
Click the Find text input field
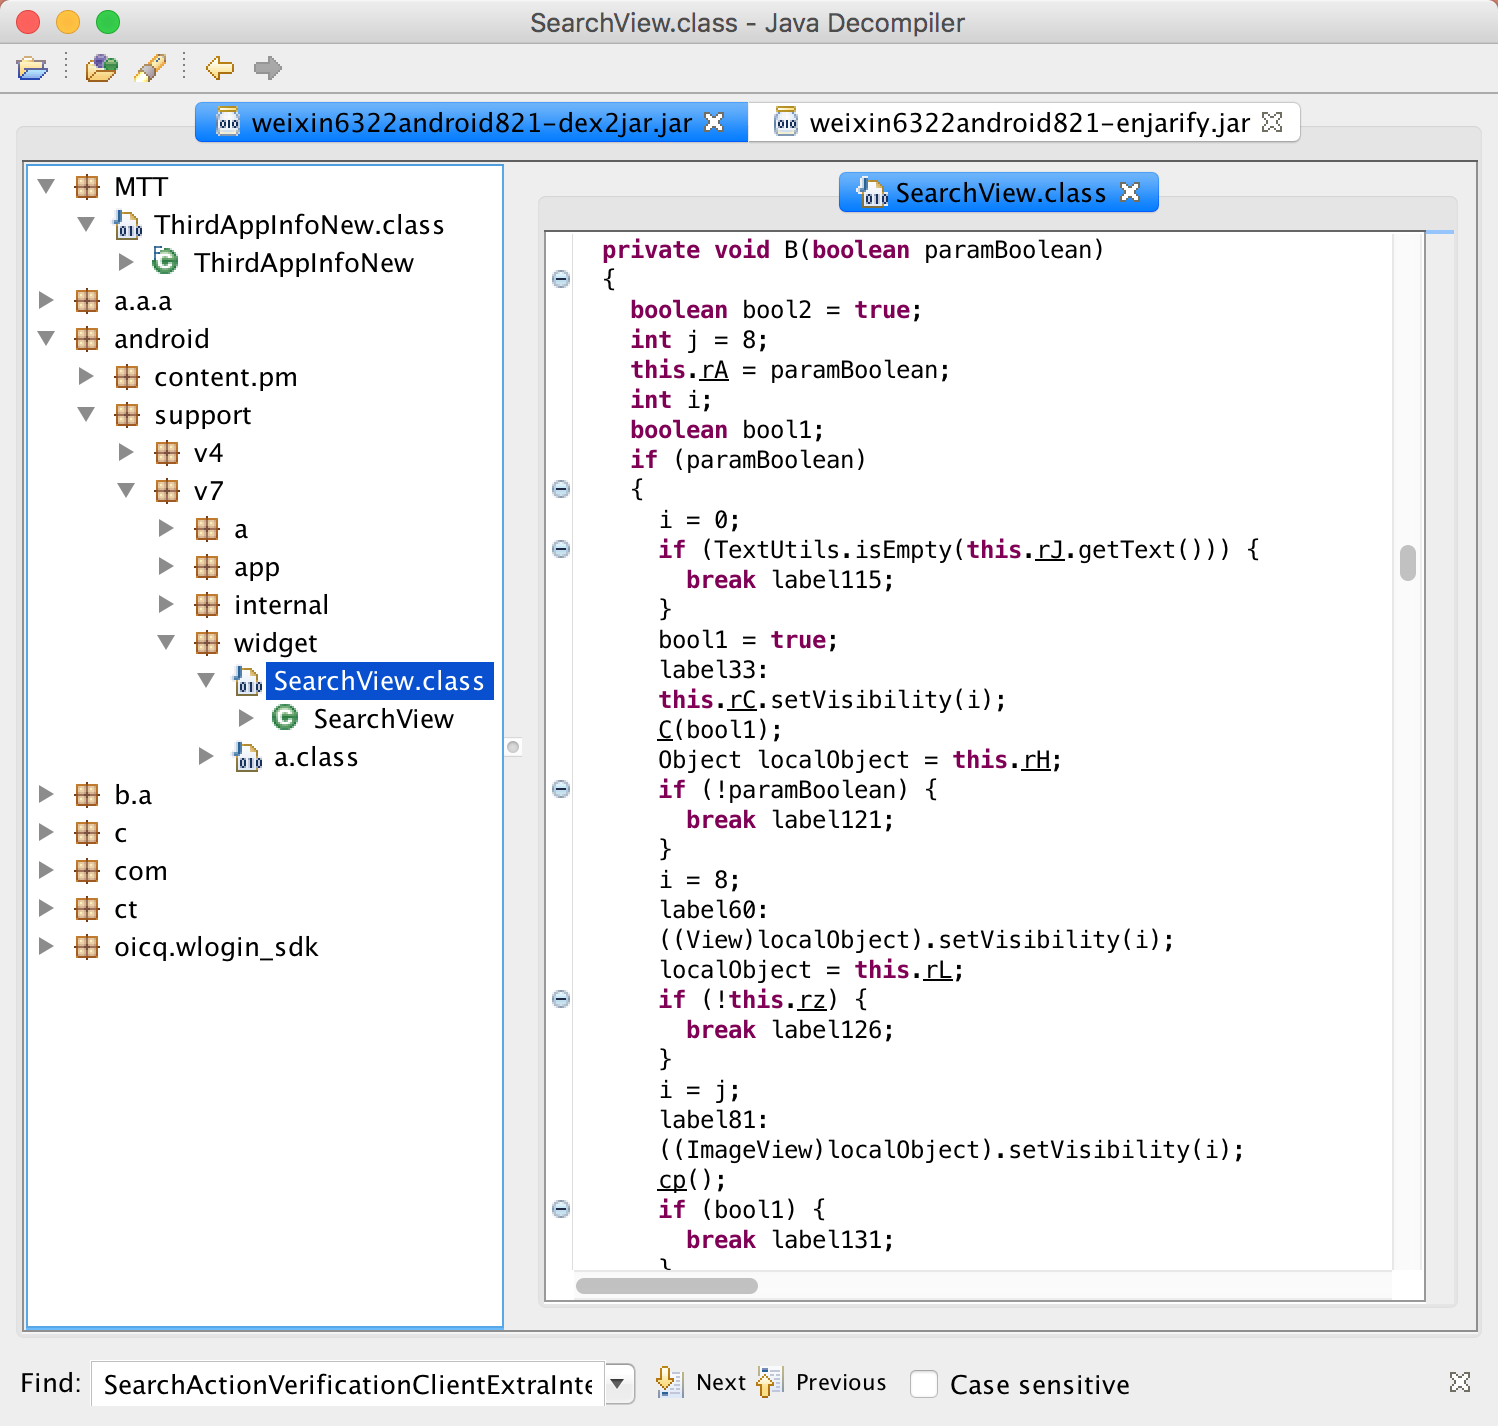click(x=348, y=1384)
